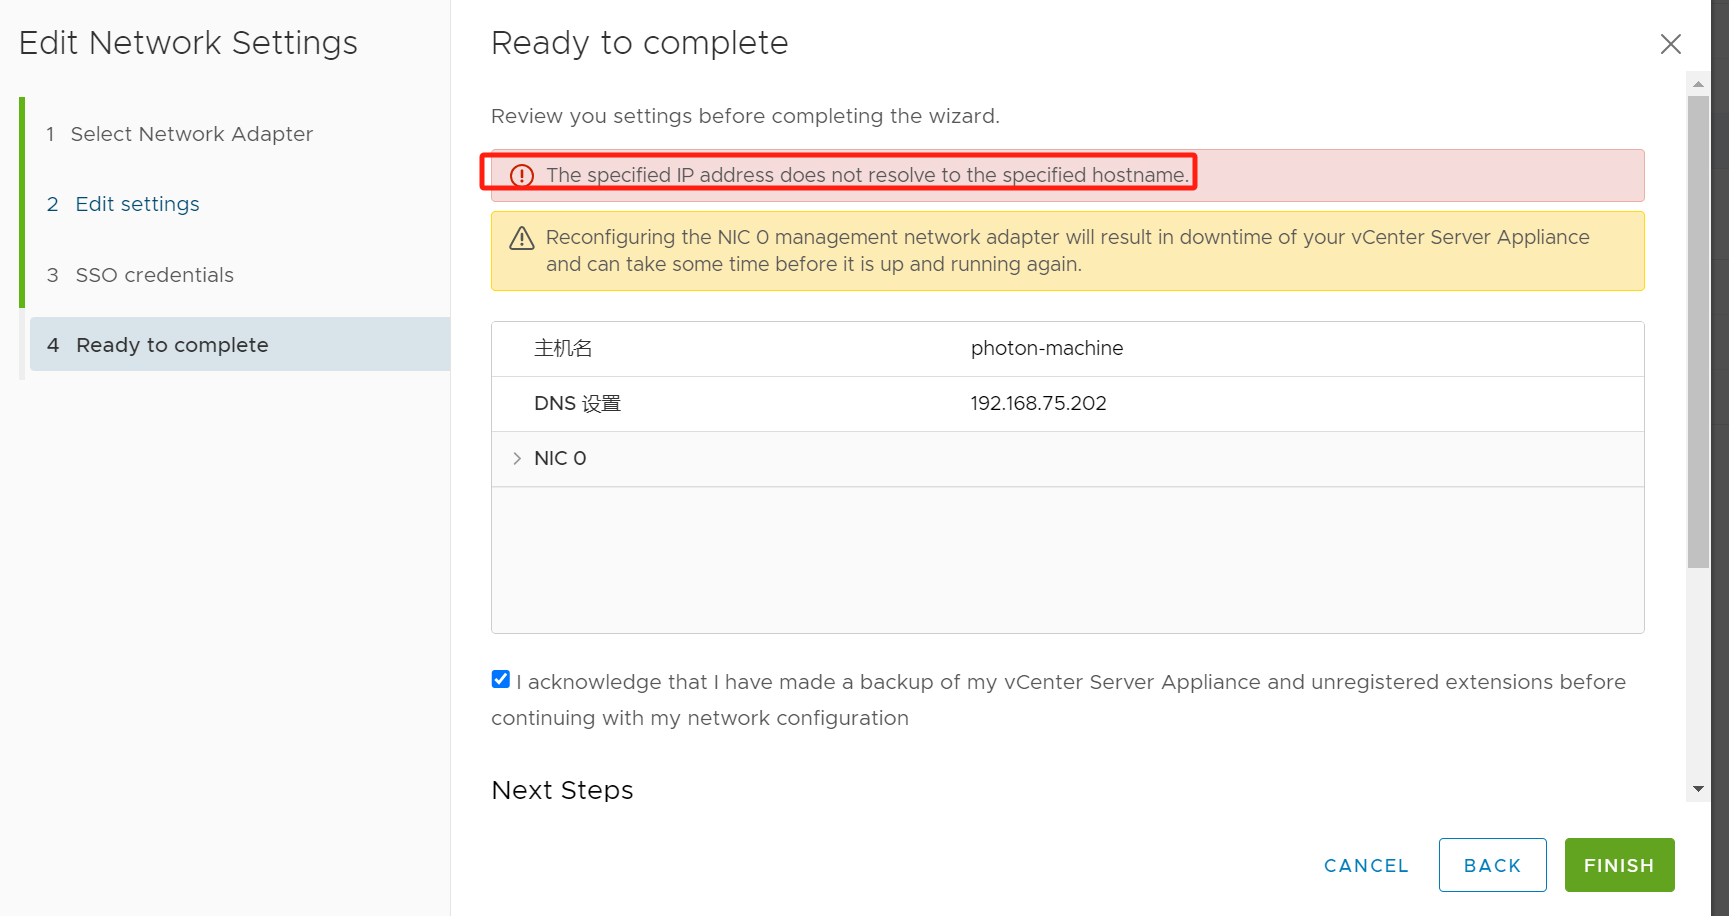Viewport: 1729px width, 916px height.
Task: Click the FINISH button
Action: (x=1619, y=865)
